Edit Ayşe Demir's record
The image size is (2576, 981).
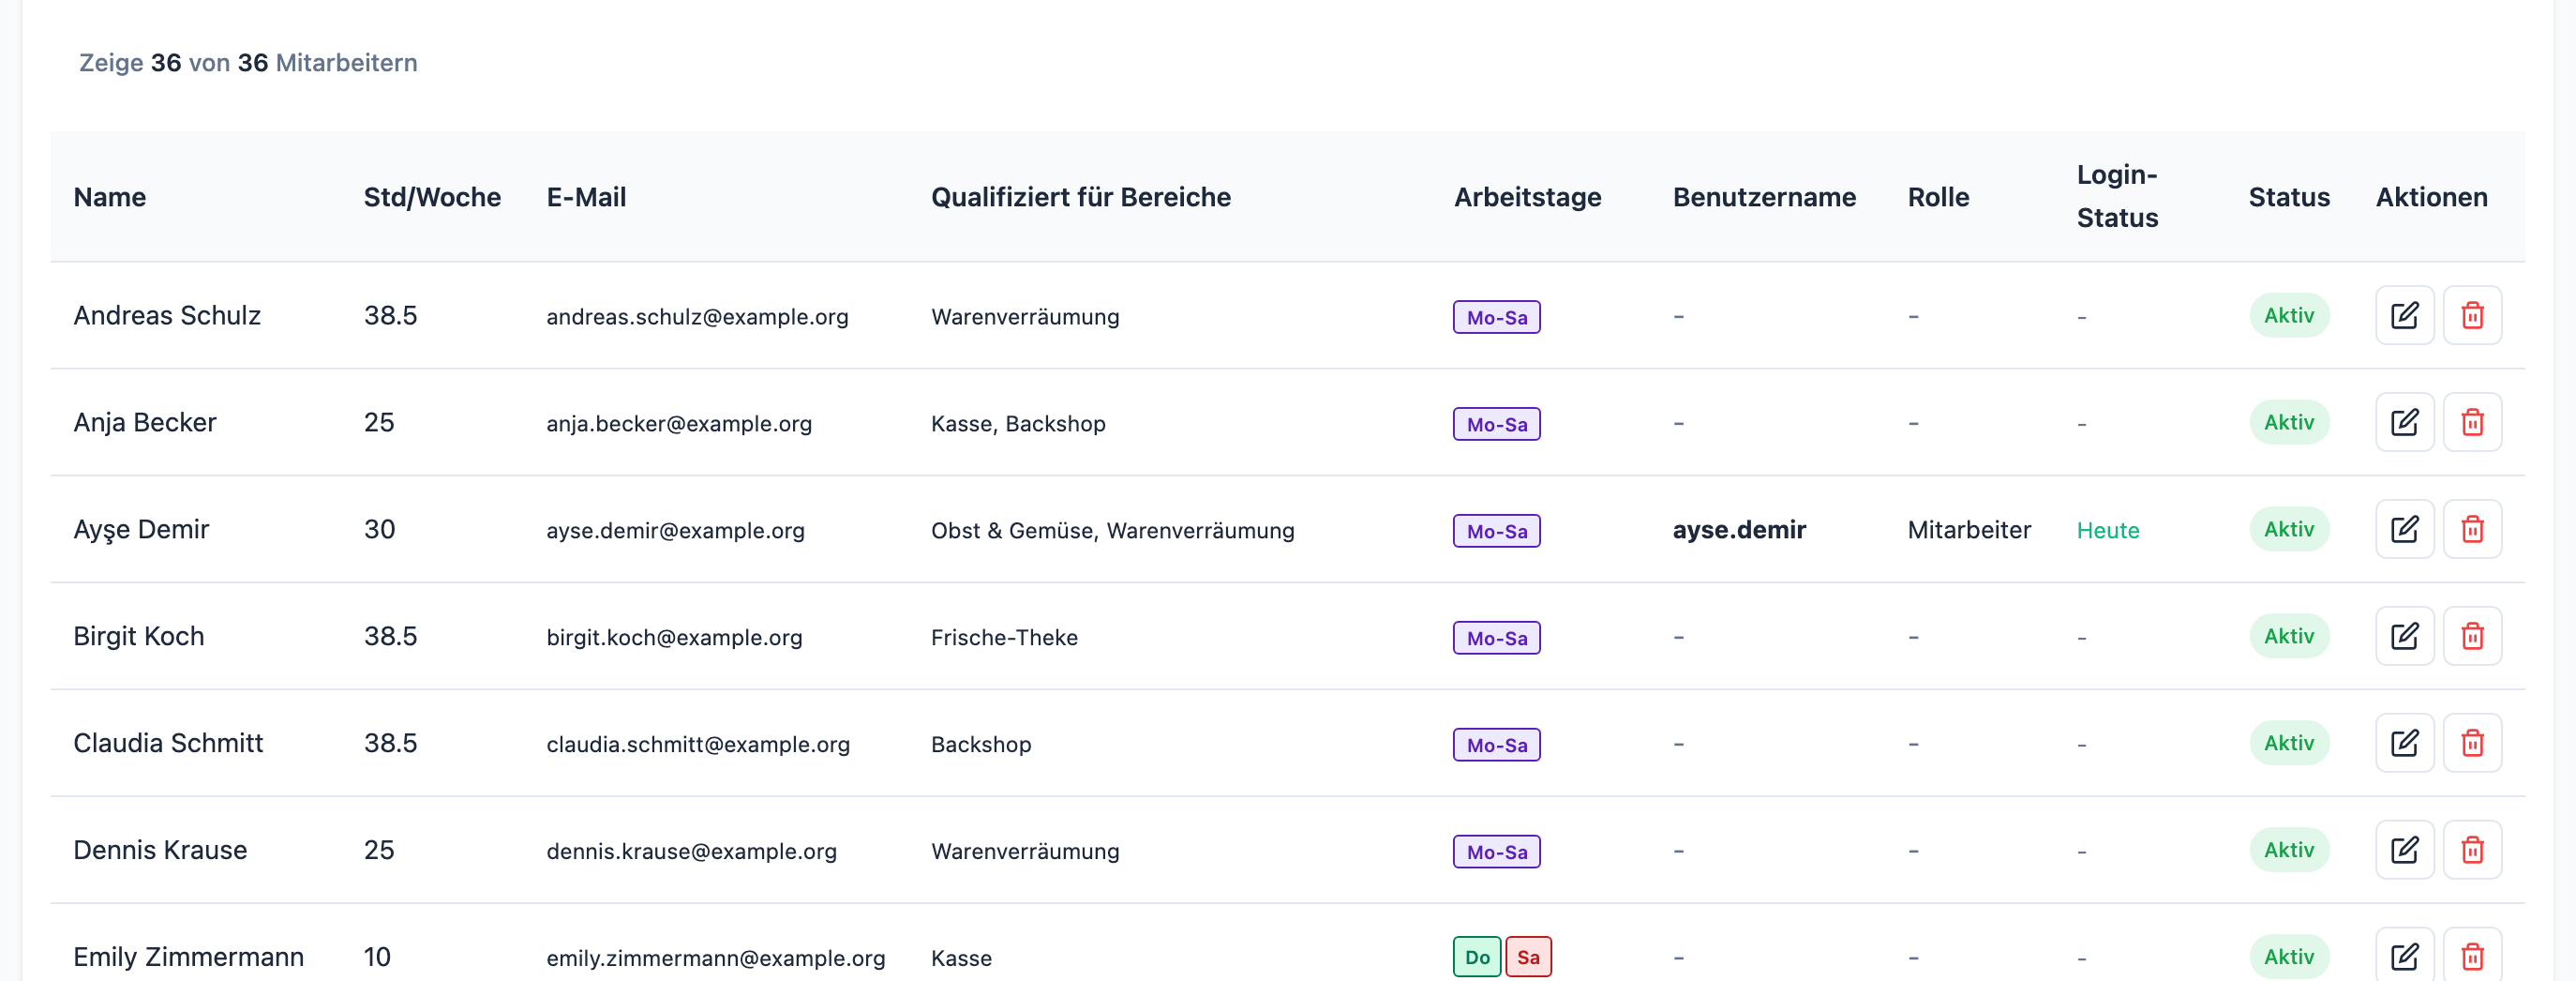click(2404, 529)
